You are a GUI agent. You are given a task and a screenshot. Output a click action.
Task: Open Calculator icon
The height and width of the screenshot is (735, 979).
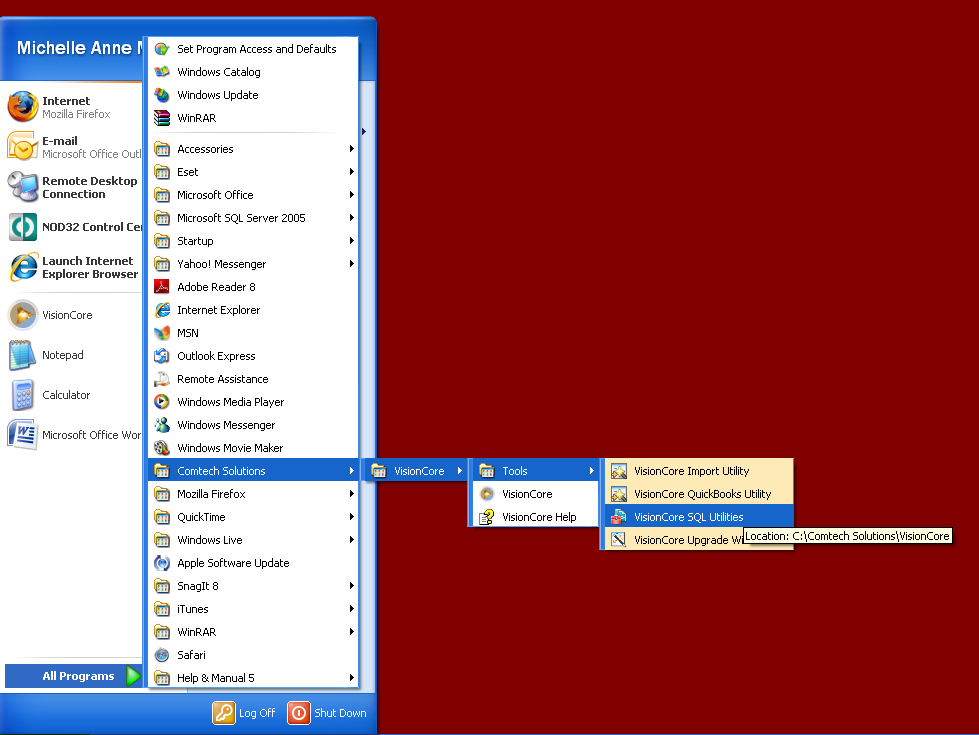22,395
